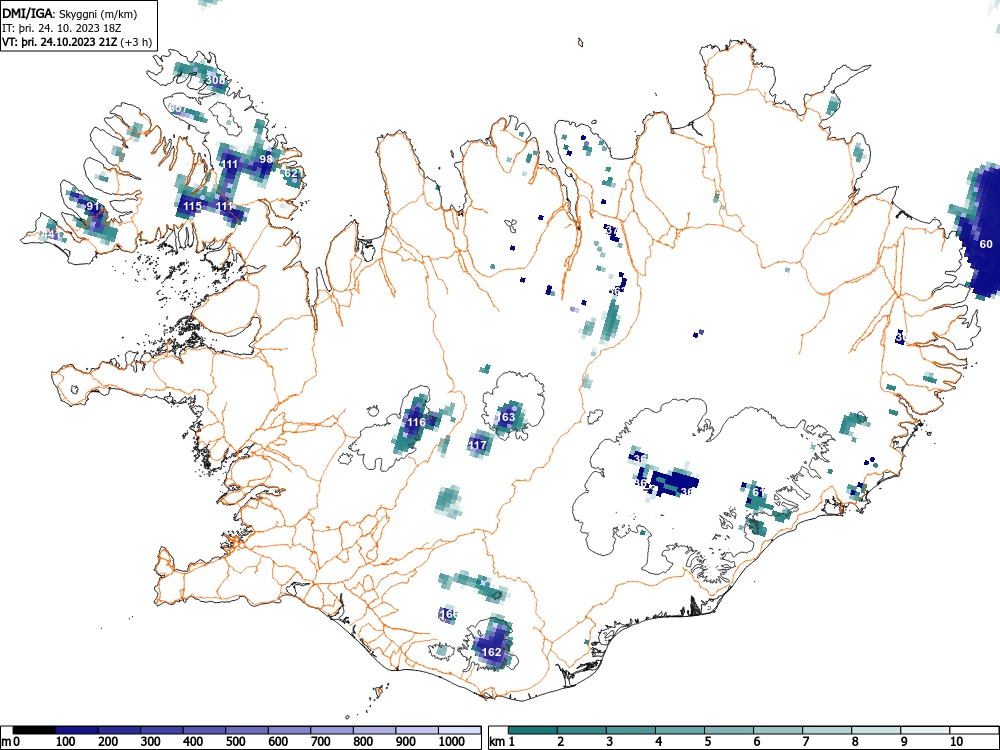Click the legend swatch between 900 and 1000 m

pyautogui.click(x=418, y=730)
